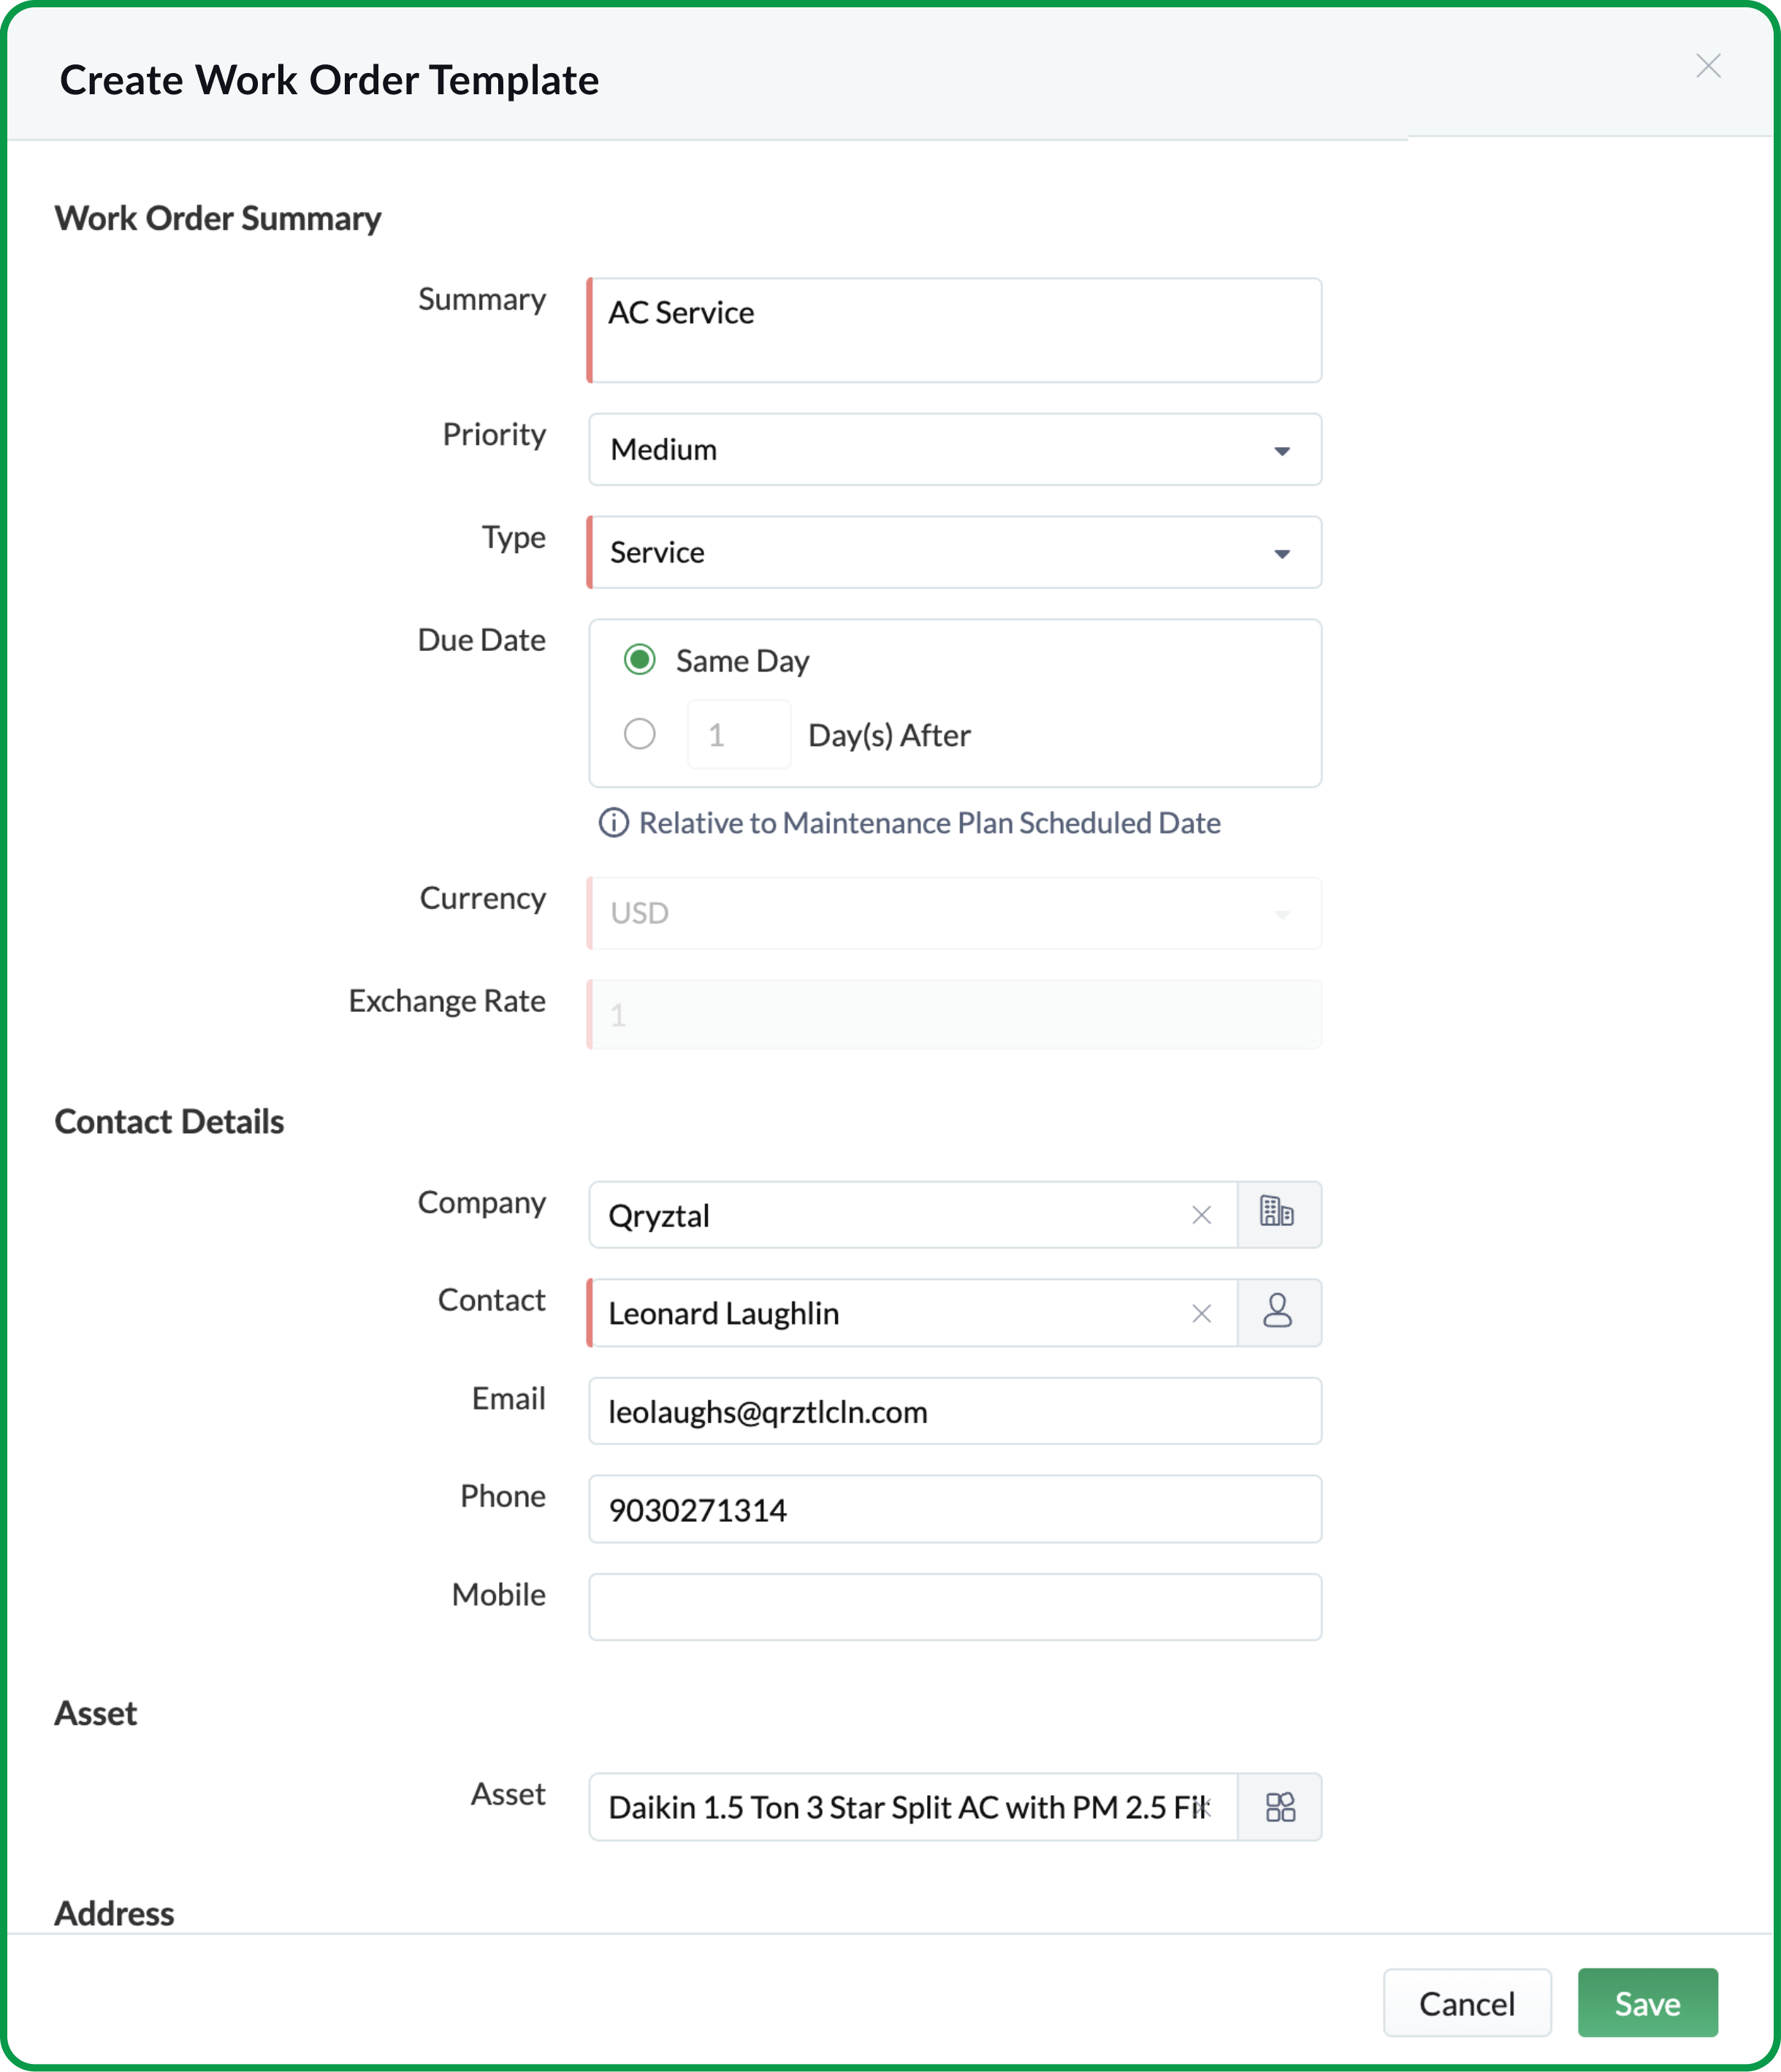1781x2072 pixels.
Task: Select the Day(s) After due date option
Action: point(639,734)
